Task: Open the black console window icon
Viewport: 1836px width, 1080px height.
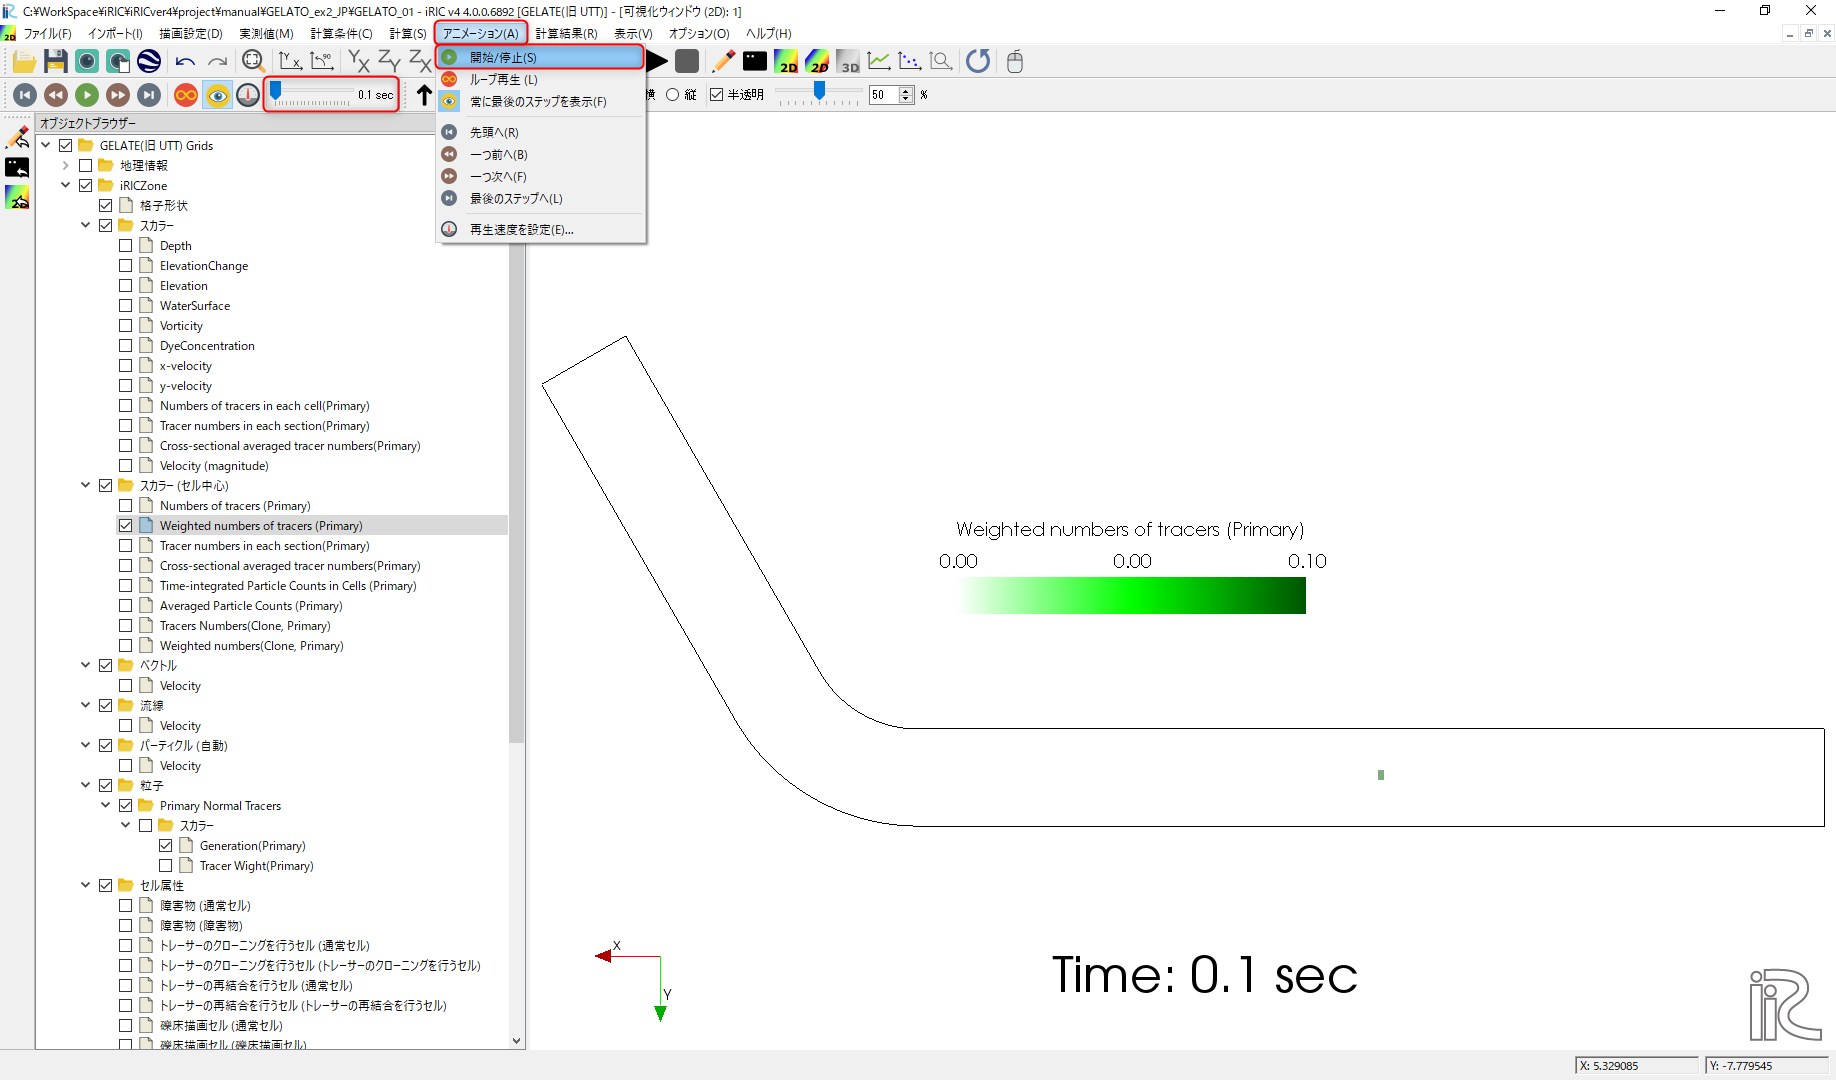Action: 755,61
